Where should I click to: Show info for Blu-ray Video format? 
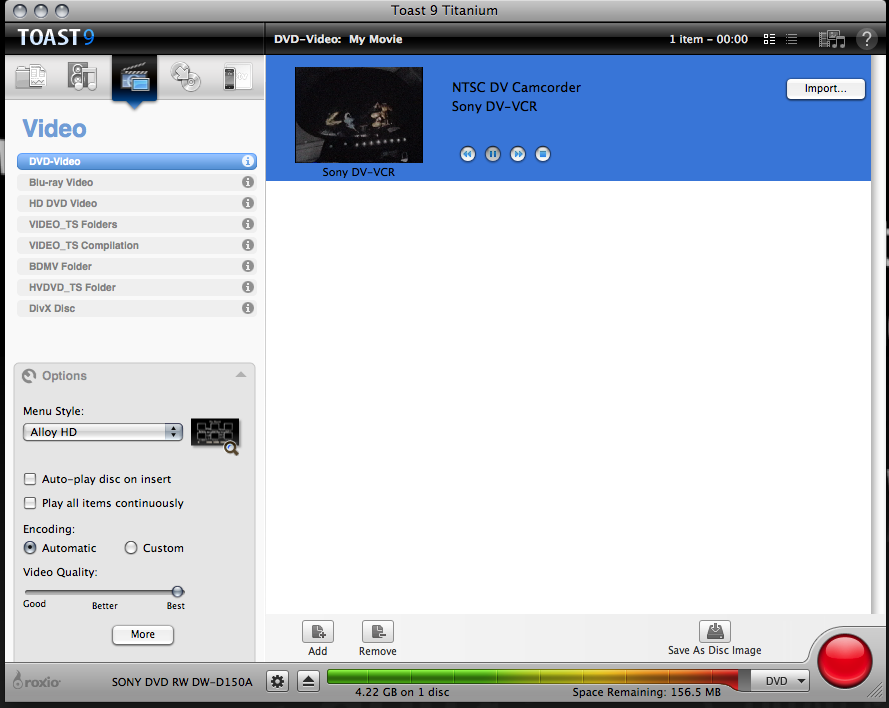(x=248, y=182)
